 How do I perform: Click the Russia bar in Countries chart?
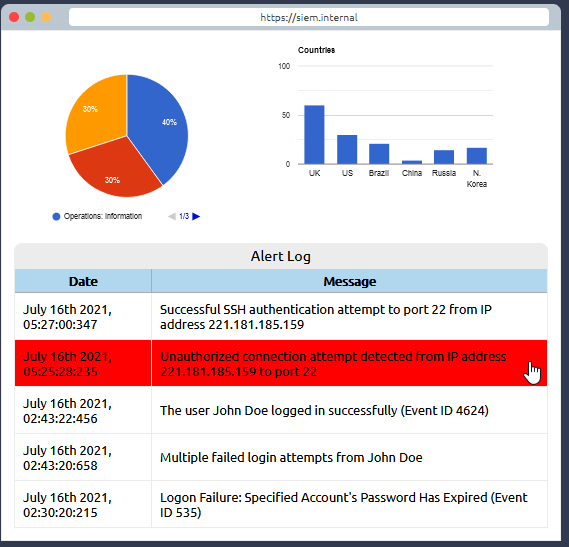tap(444, 157)
